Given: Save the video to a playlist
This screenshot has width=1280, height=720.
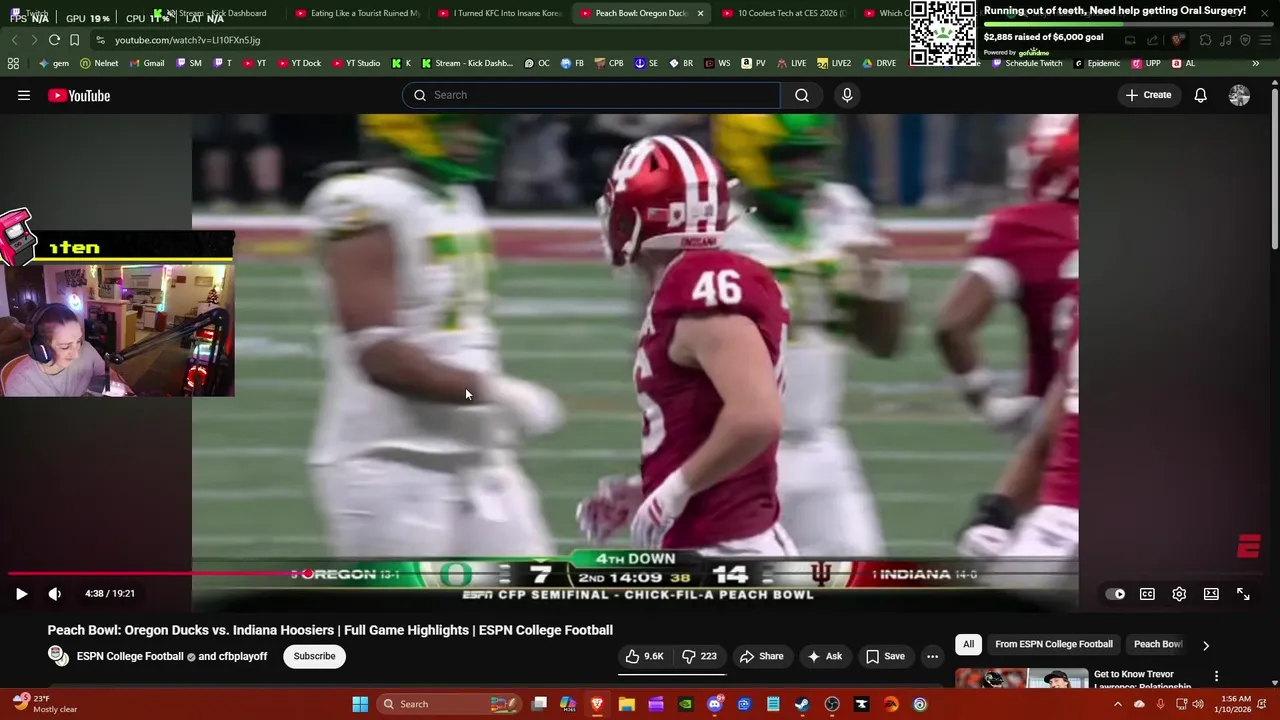Looking at the screenshot, I should 885,656.
